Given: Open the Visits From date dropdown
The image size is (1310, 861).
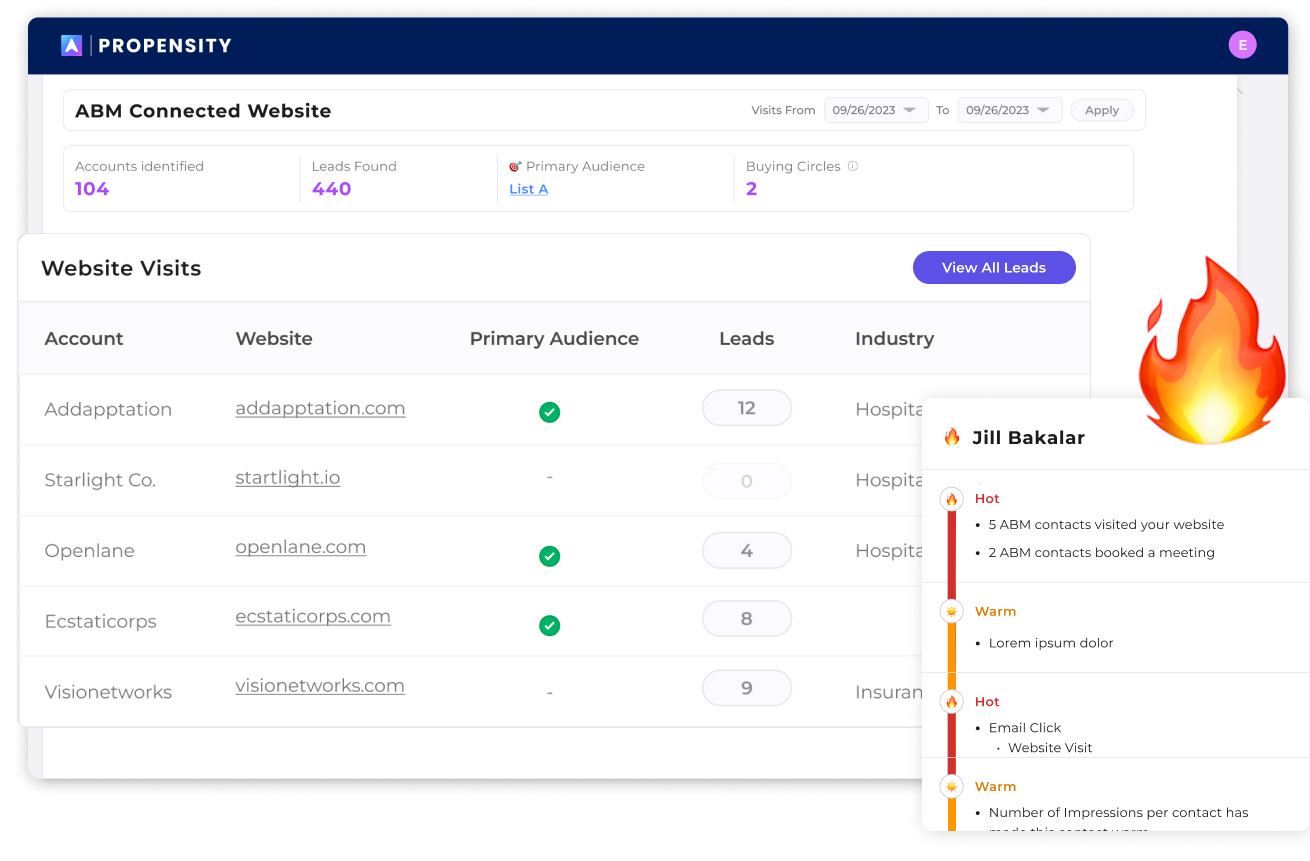Looking at the screenshot, I should click(x=876, y=109).
